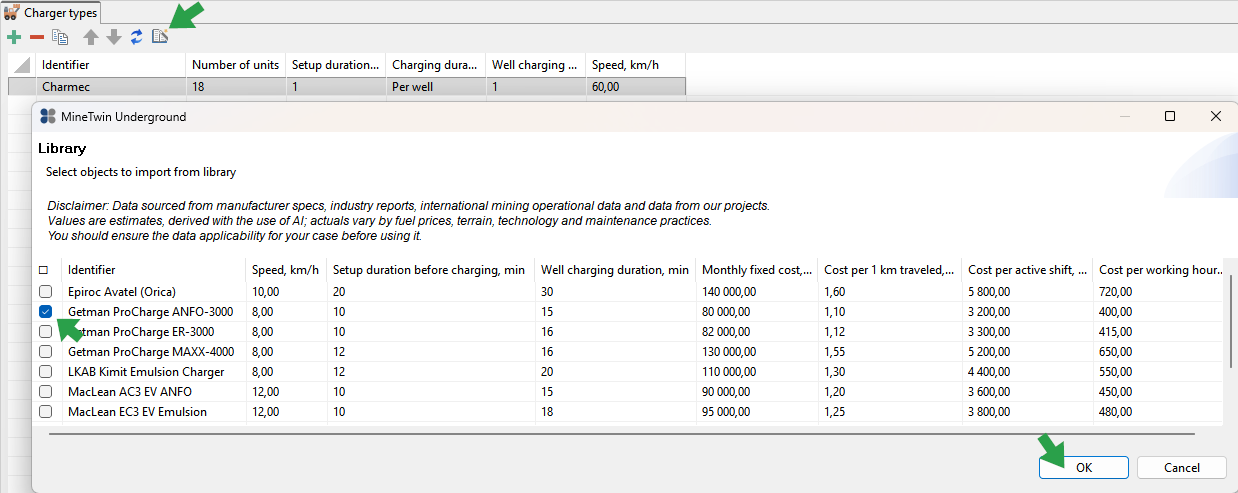Maximize the MineTwin Underground dialog
The image size is (1238, 493).
click(x=1170, y=116)
